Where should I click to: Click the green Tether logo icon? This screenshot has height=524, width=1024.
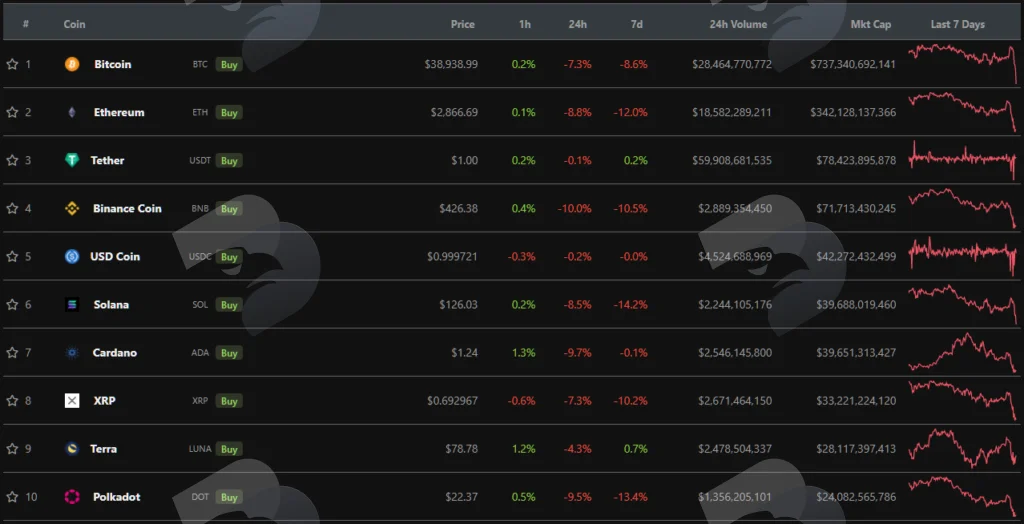[x=72, y=160]
